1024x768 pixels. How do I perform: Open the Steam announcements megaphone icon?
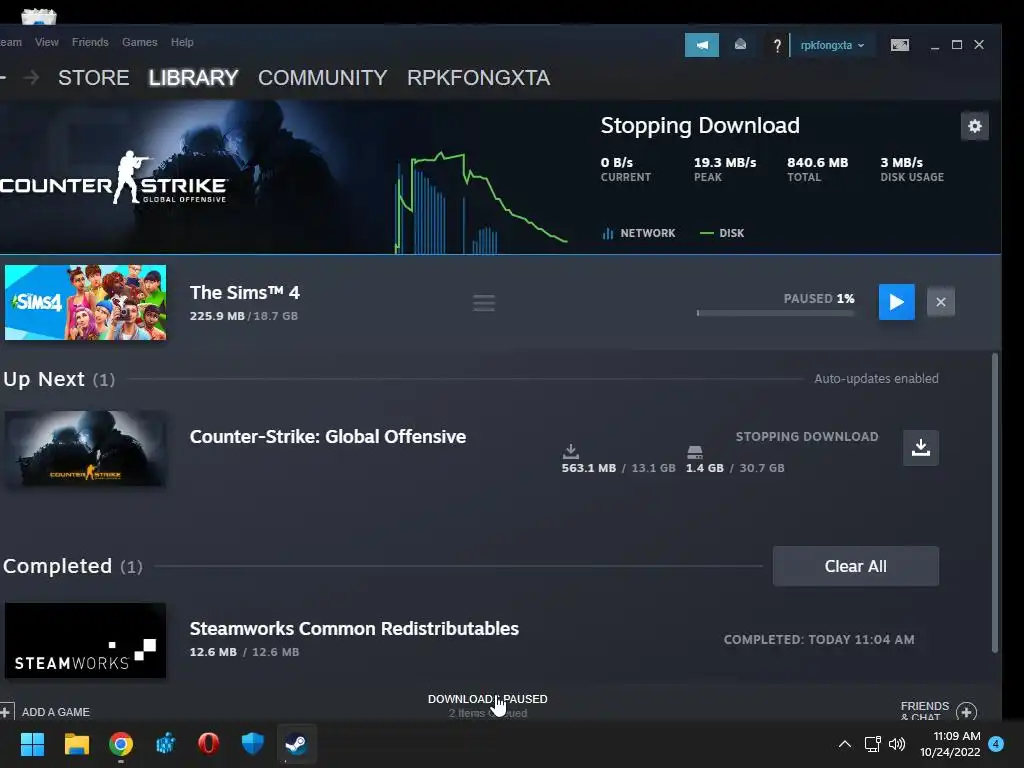point(701,45)
